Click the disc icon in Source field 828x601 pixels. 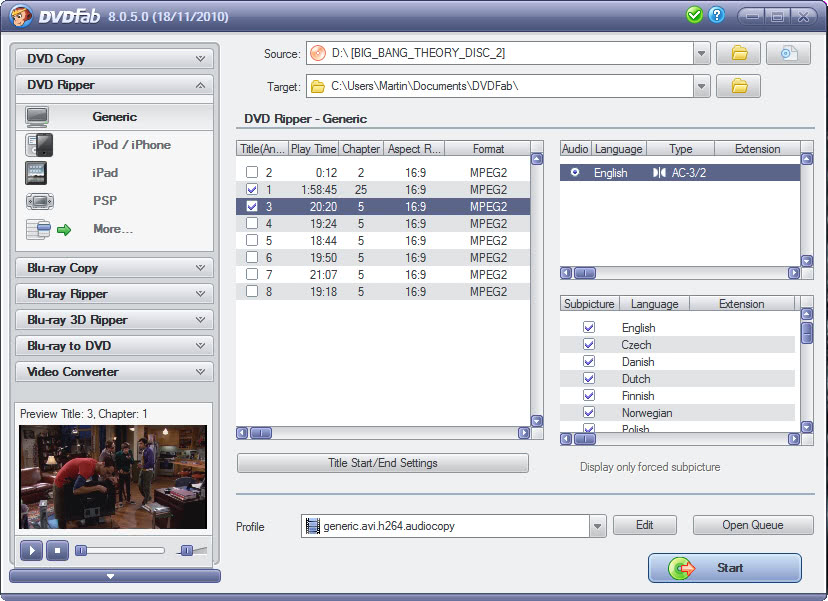[318, 53]
